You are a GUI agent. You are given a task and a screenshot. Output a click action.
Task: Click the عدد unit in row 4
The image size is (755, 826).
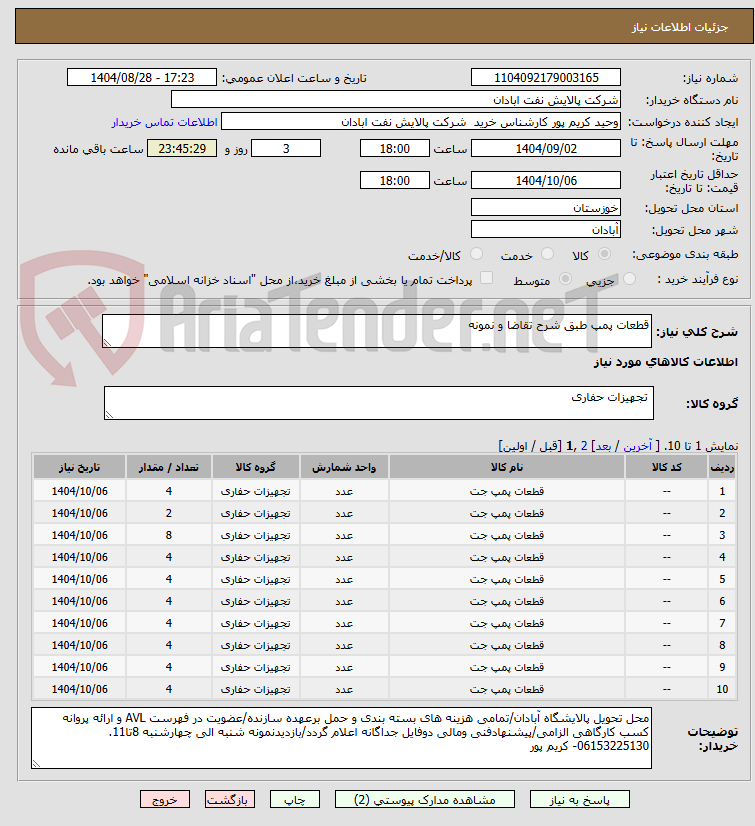coord(344,557)
